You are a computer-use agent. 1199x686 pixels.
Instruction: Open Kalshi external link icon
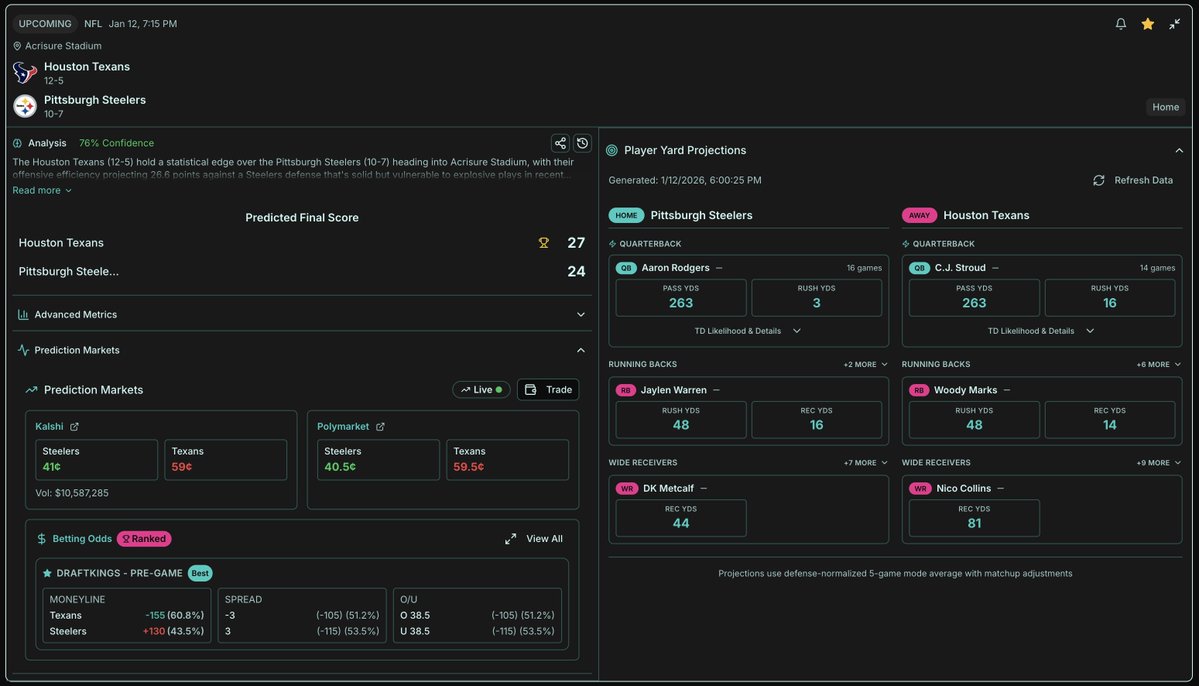pyautogui.click(x=74, y=427)
